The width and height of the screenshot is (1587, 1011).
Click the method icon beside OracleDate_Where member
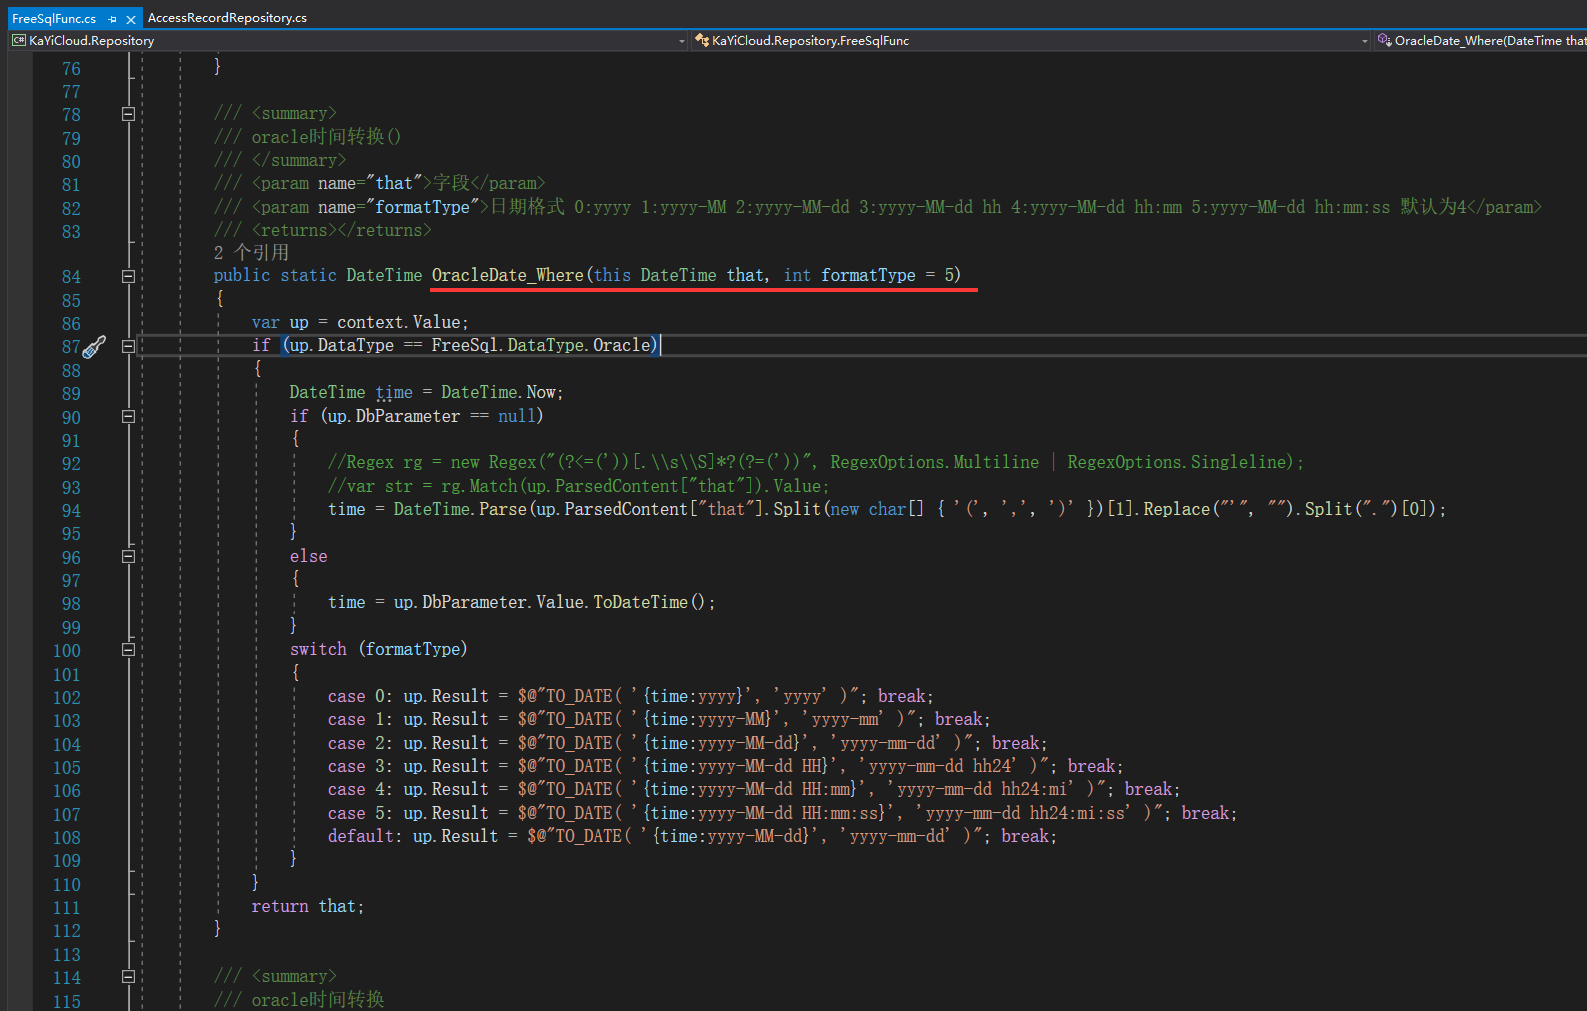pyautogui.click(x=1384, y=40)
